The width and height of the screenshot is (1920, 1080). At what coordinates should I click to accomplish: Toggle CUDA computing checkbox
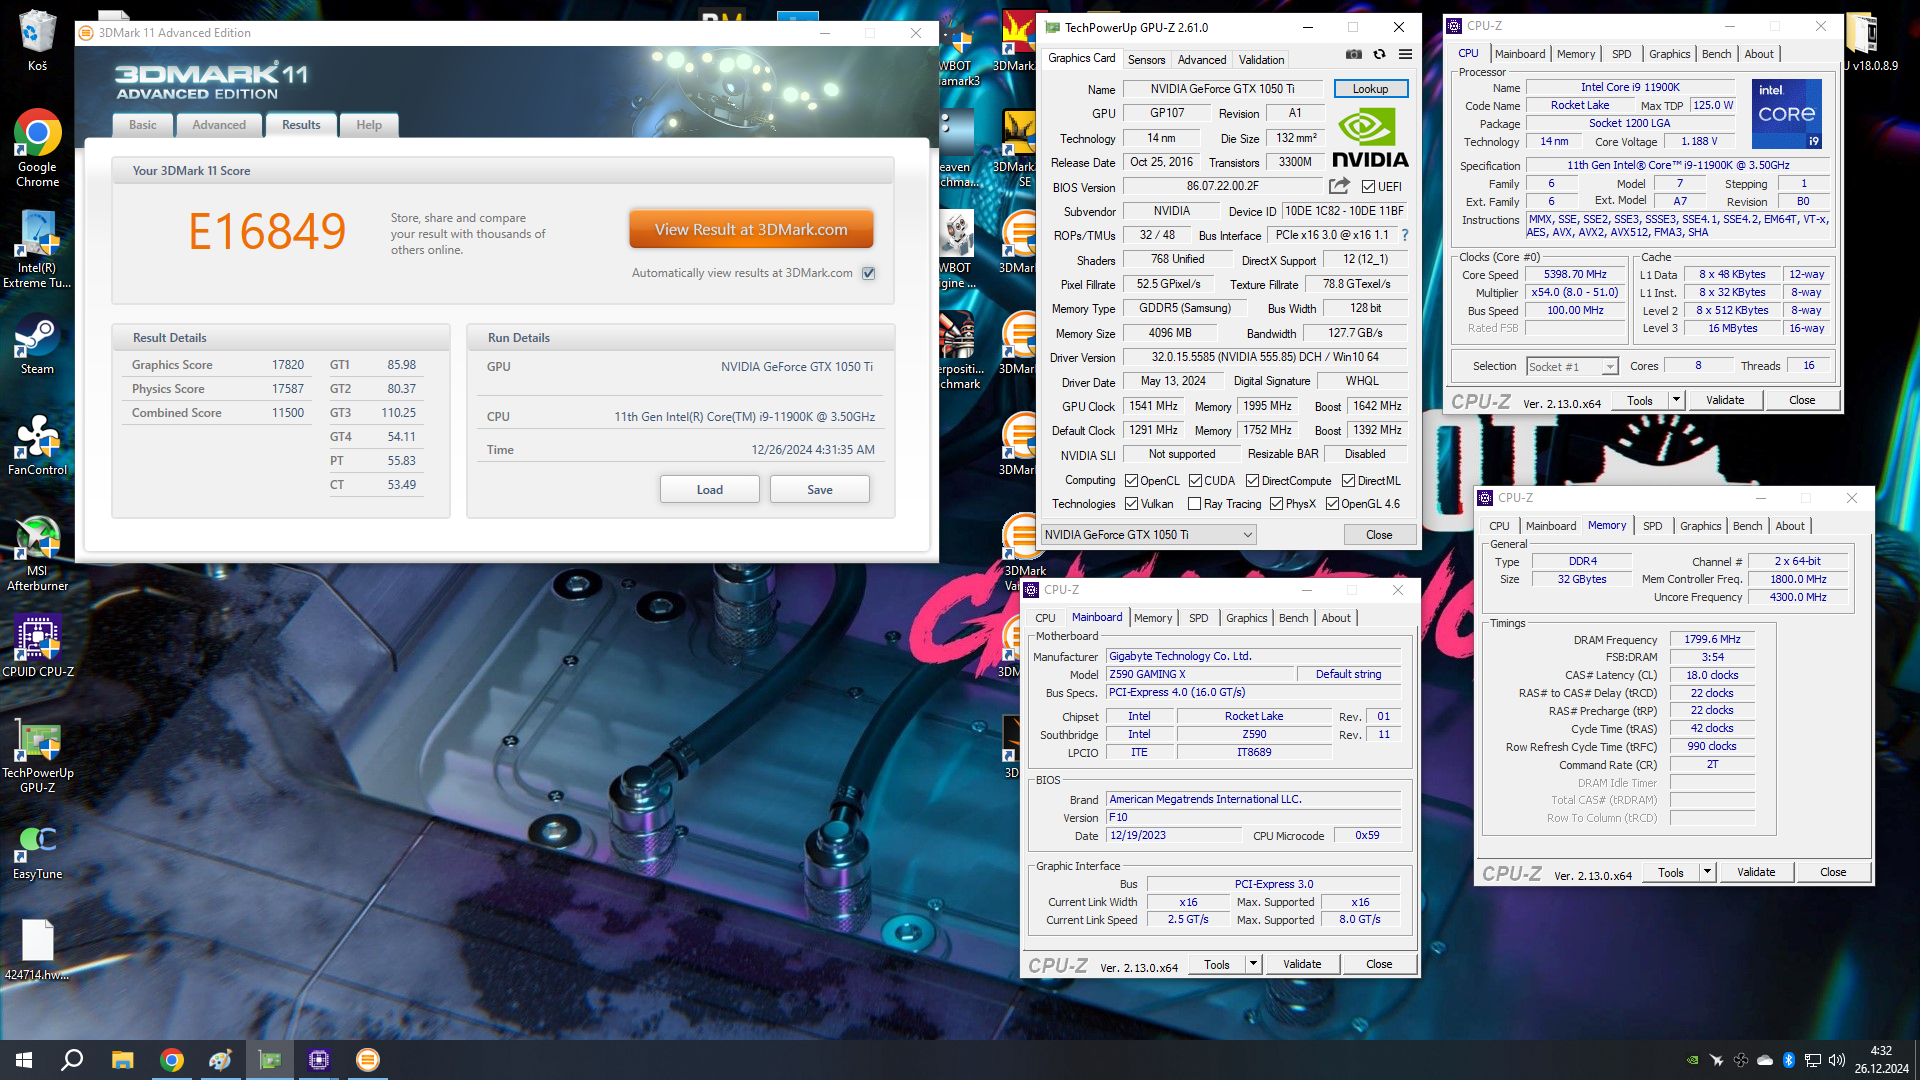point(1195,481)
